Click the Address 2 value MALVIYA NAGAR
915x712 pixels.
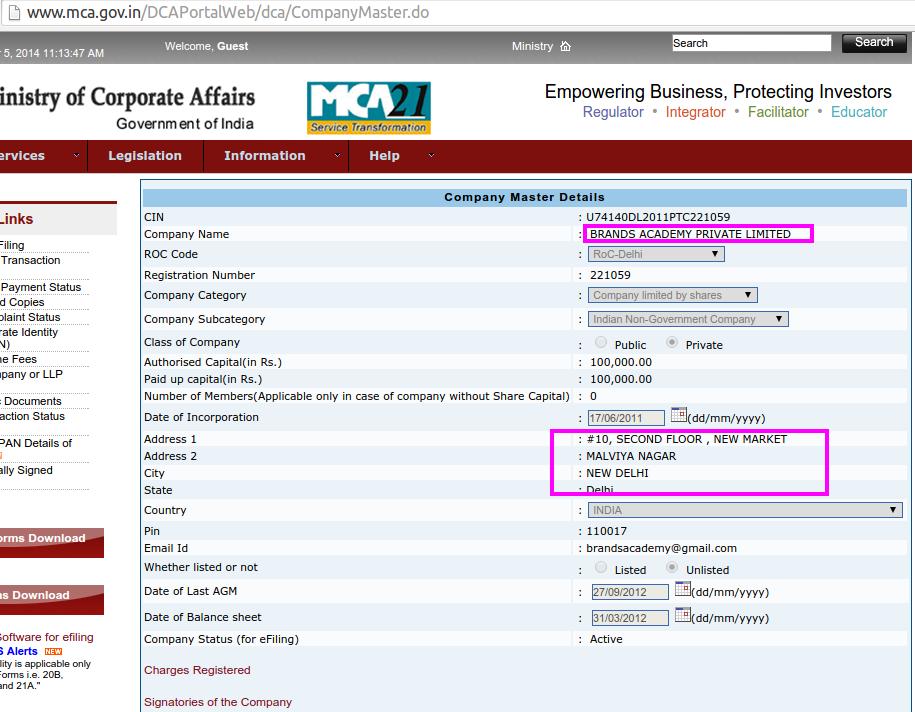coord(631,456)
